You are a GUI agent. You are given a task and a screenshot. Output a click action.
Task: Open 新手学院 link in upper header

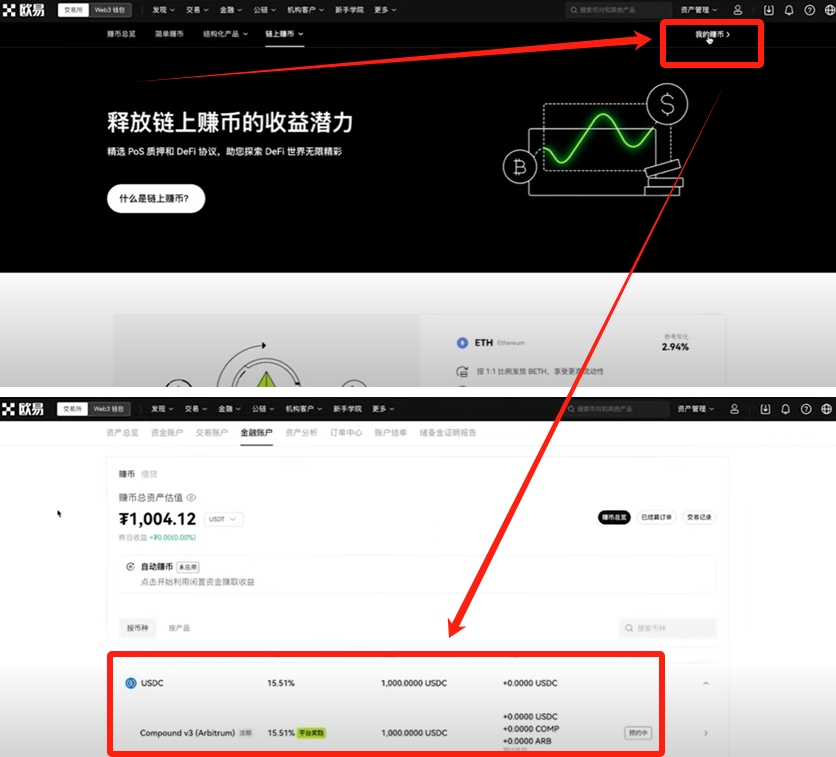349,10
